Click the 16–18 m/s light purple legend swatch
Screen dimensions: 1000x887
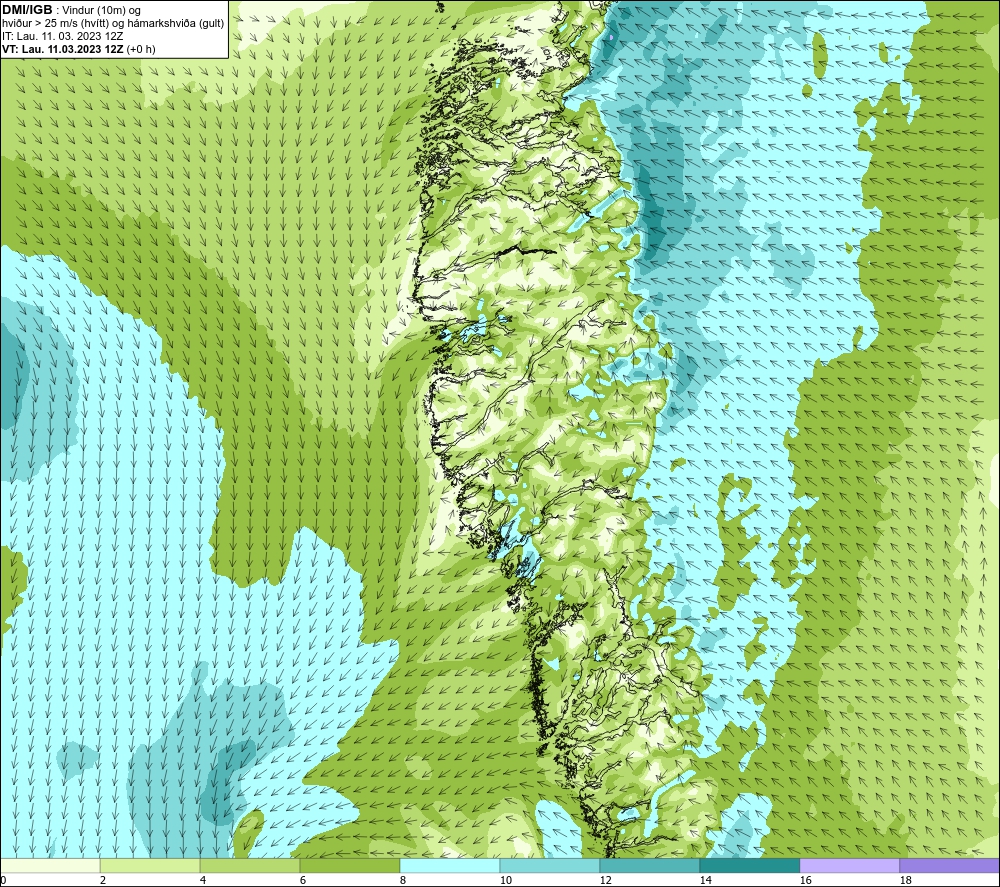[x=849, y=865]
